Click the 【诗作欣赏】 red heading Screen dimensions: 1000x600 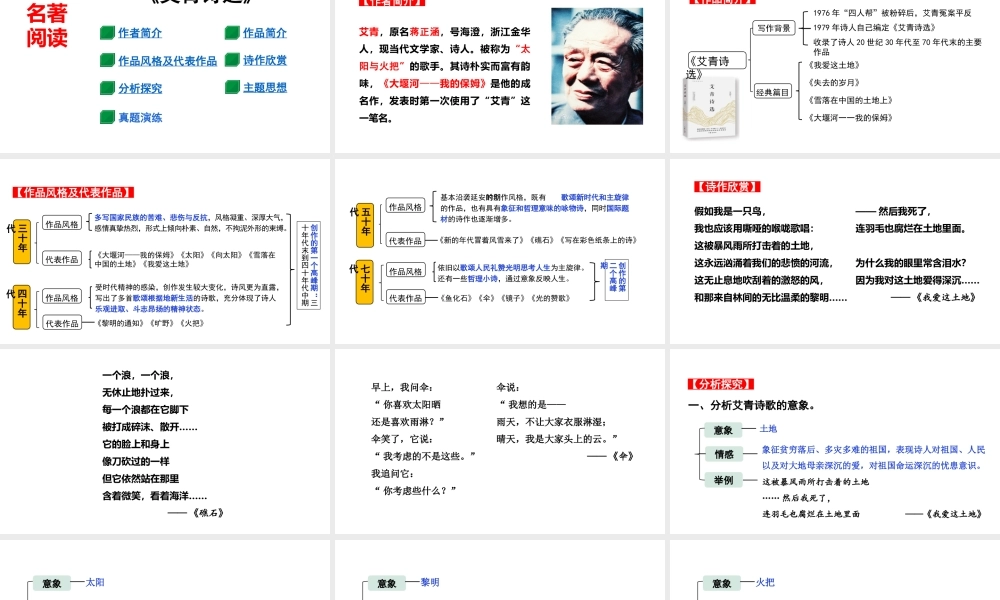coord(728,187)
